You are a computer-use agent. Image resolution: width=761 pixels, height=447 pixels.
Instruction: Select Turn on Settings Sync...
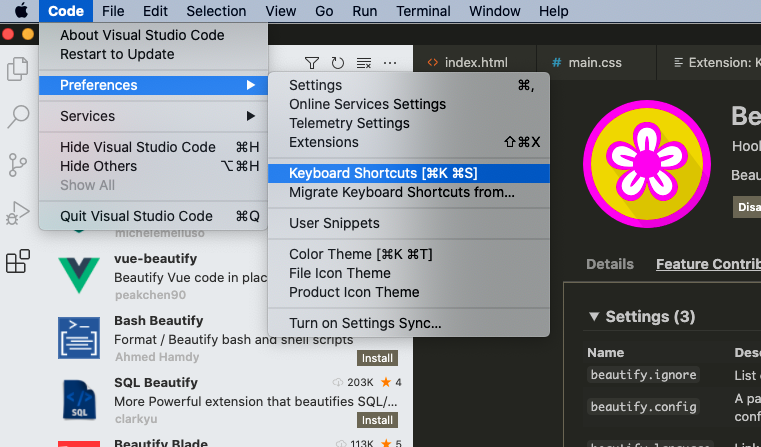point(409,323)
